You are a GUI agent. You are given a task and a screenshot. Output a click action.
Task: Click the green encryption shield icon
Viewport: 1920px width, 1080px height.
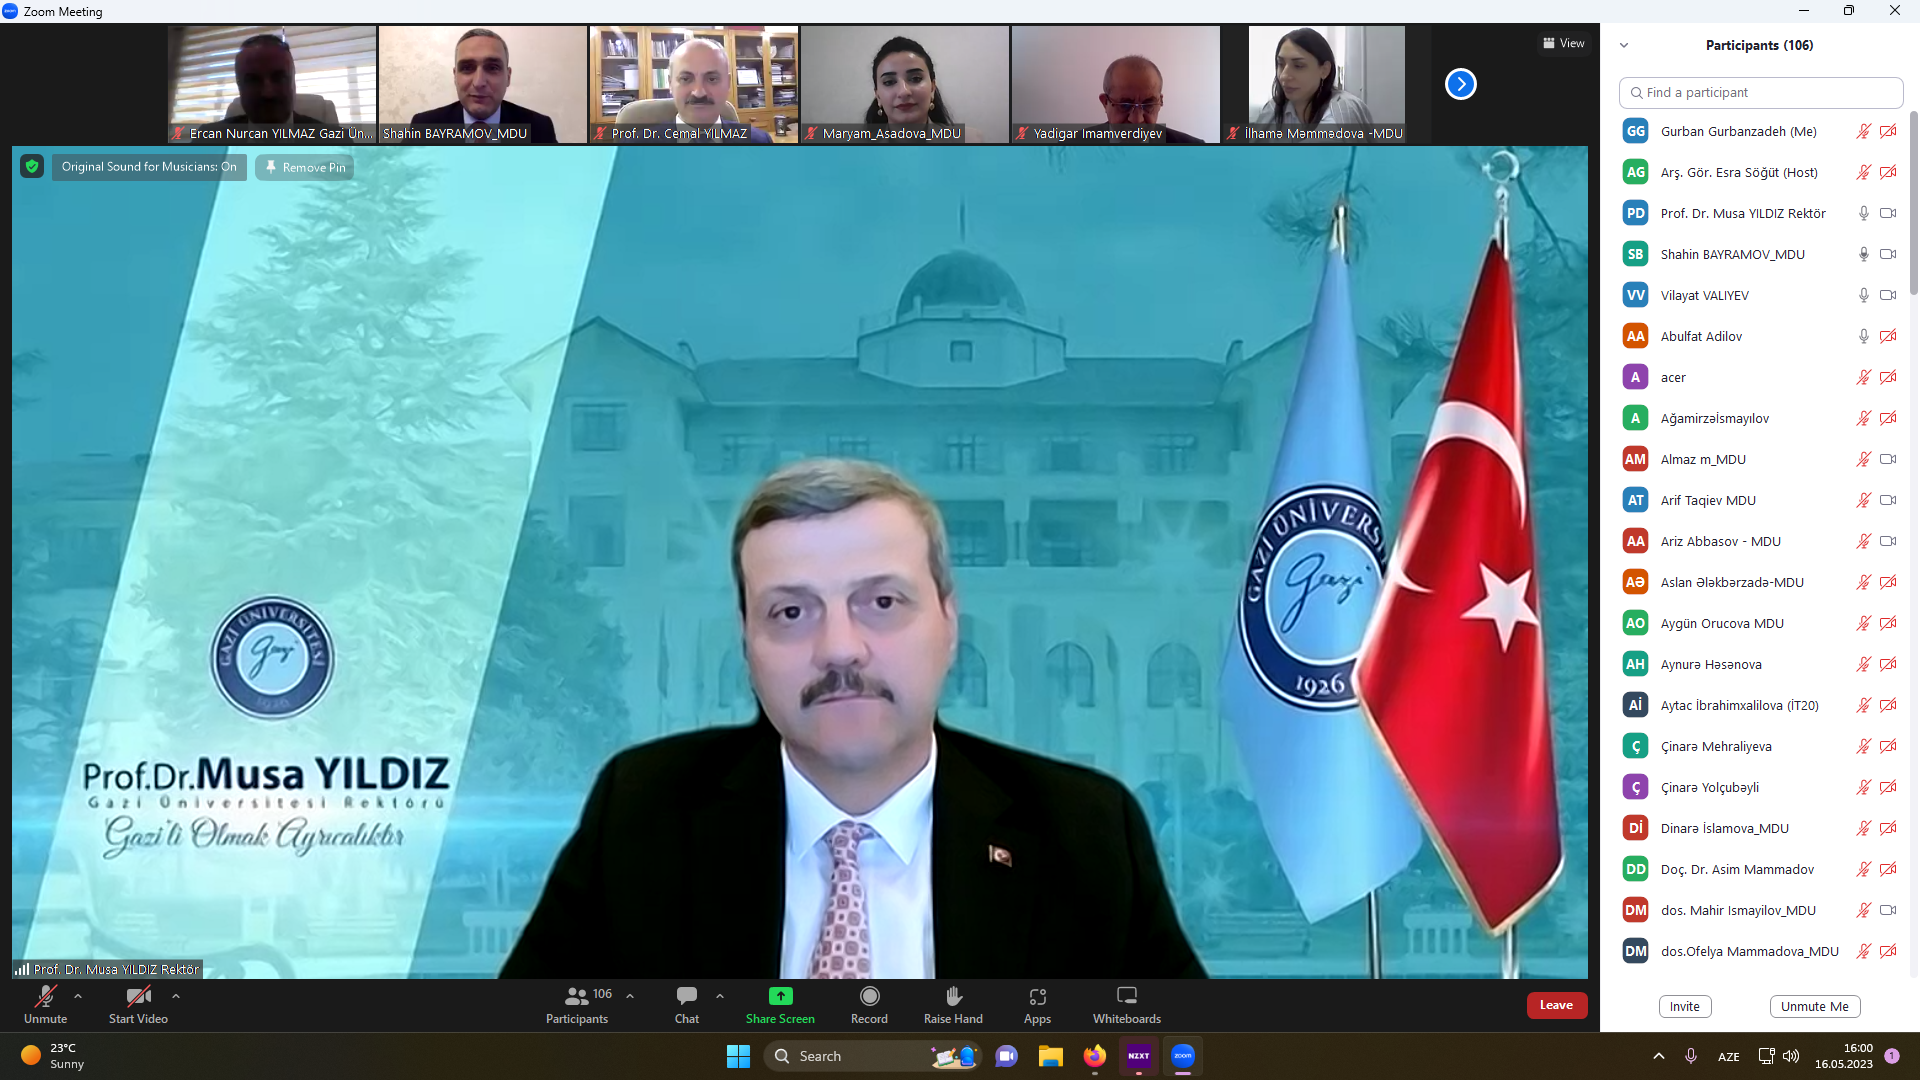(x=32, y=167)
